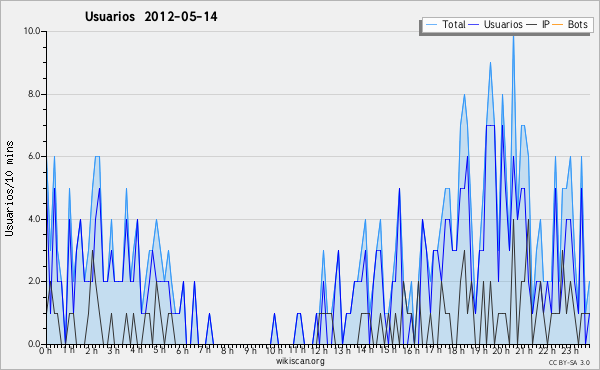Click the 20 h x-axis marker
This screenshot has height=370, width=600.
499,350
